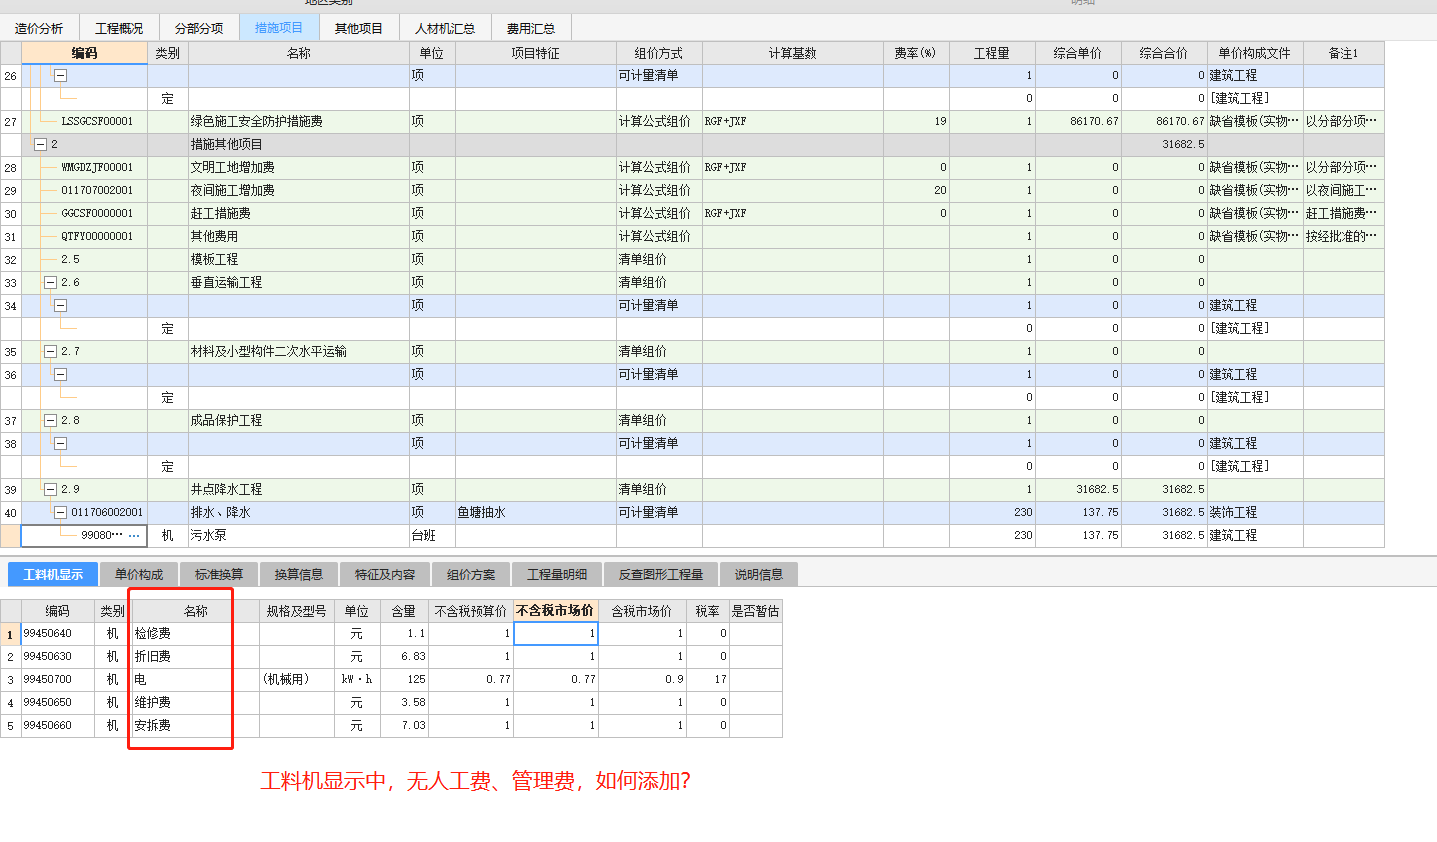Collapse the 措施其他项目 group node
Screen dimensions: 1437x842
pos(40,144)
